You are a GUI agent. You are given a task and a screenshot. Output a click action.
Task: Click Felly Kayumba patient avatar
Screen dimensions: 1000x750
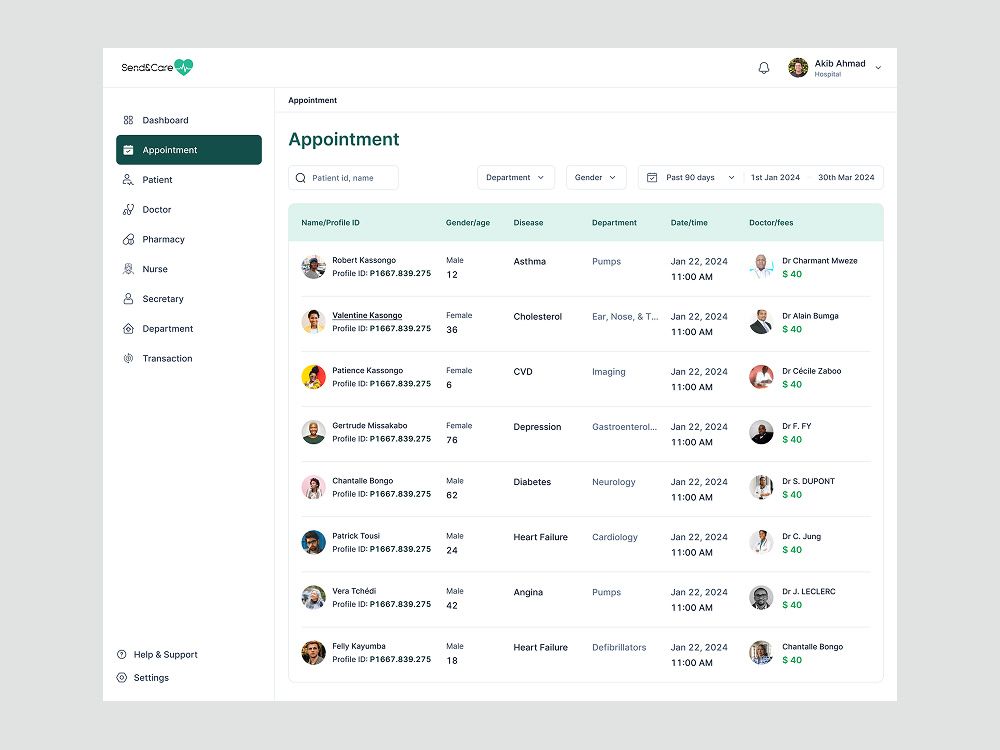[313, 652]
